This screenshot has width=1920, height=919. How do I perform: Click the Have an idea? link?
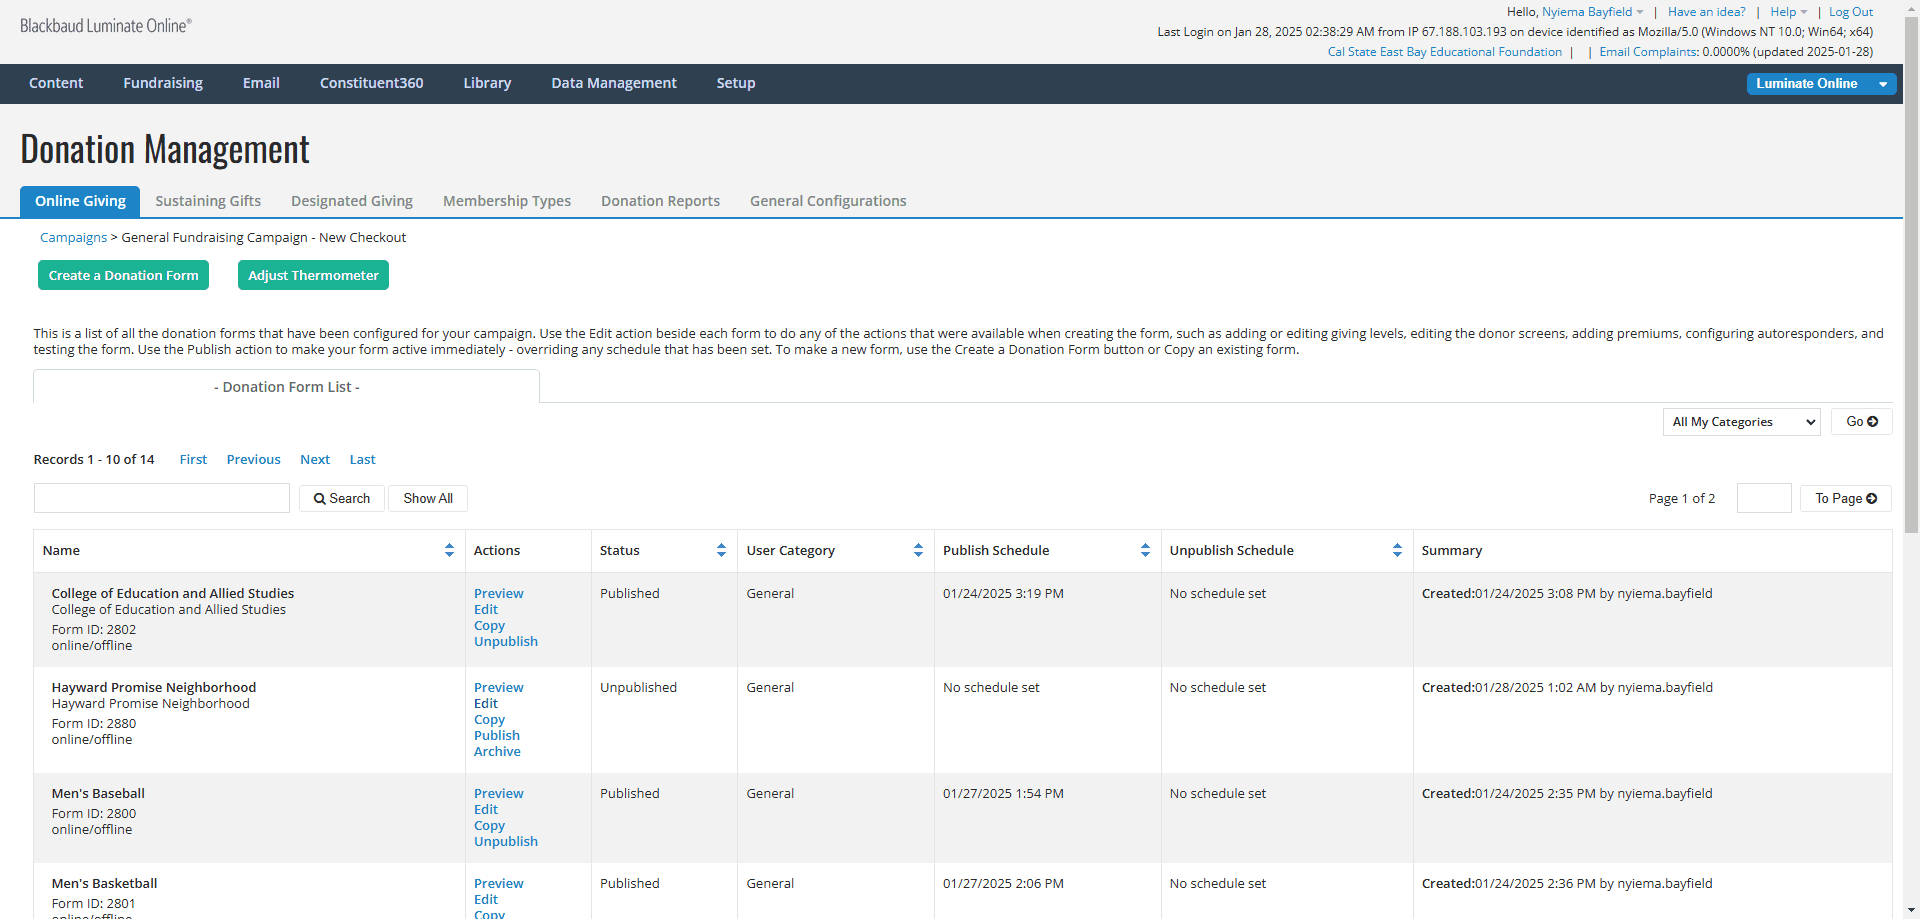pyautogui.click(x=1706, y=12)
